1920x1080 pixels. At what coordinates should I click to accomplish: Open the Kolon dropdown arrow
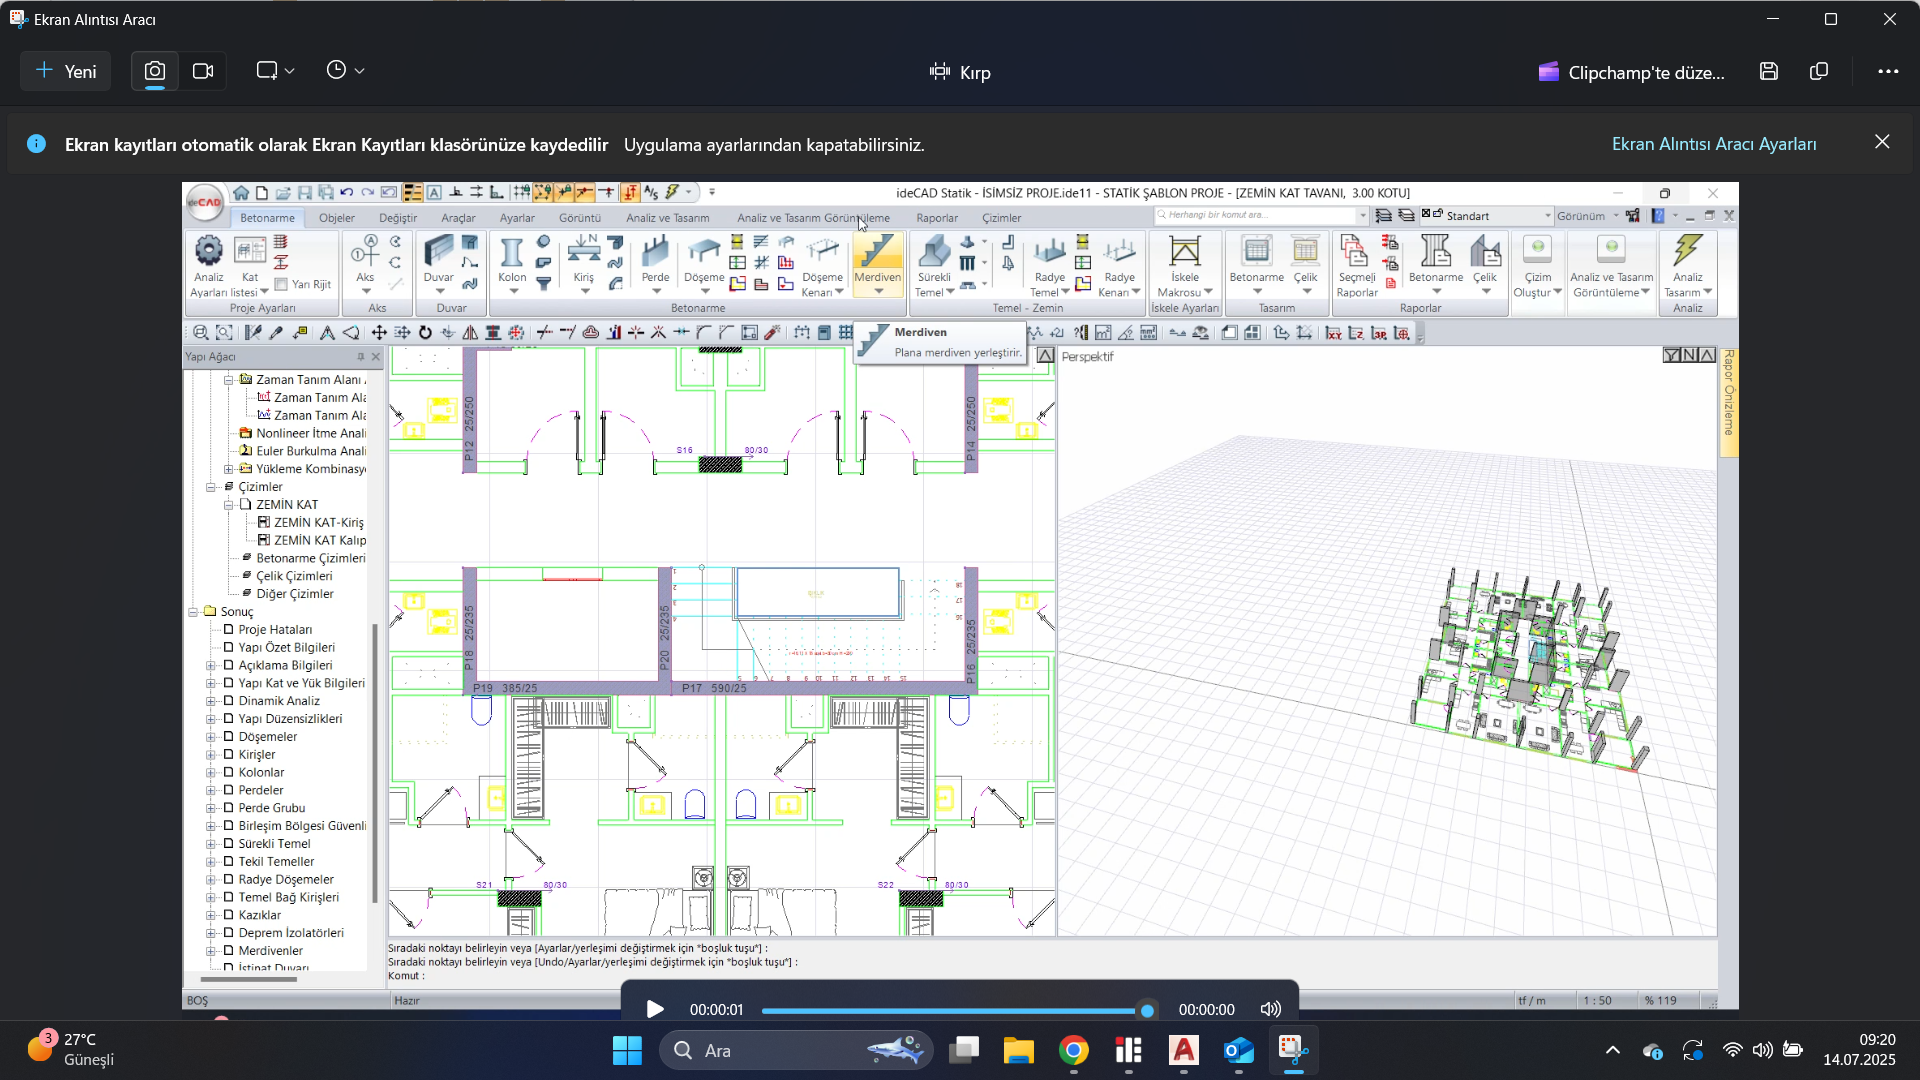513,292
